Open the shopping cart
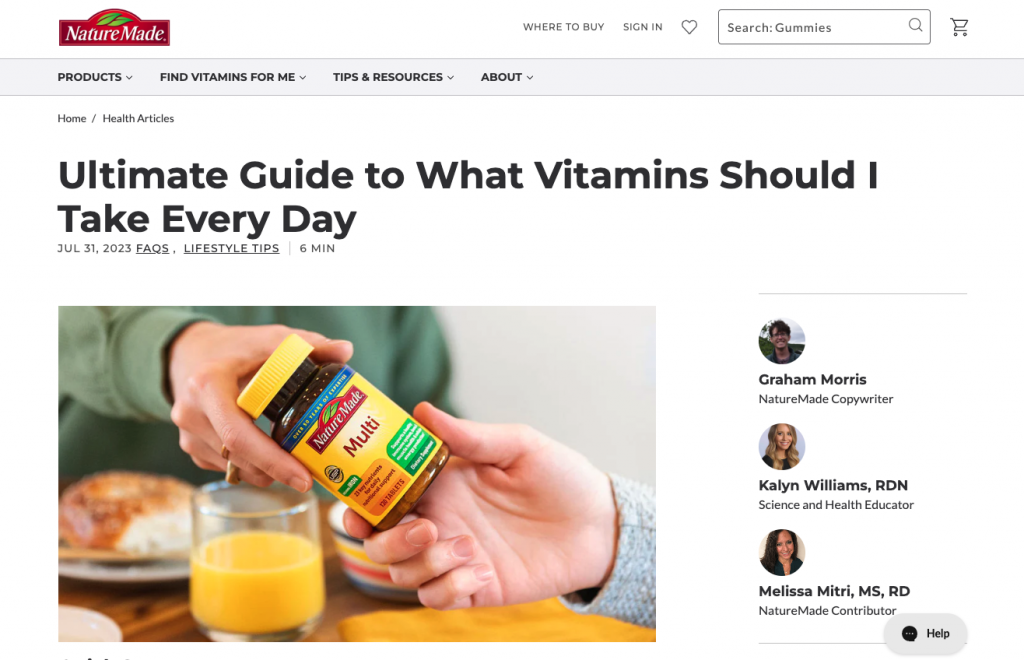This screenshot has height=660, width=1024. pyautogui.click(x=959, y=27)
